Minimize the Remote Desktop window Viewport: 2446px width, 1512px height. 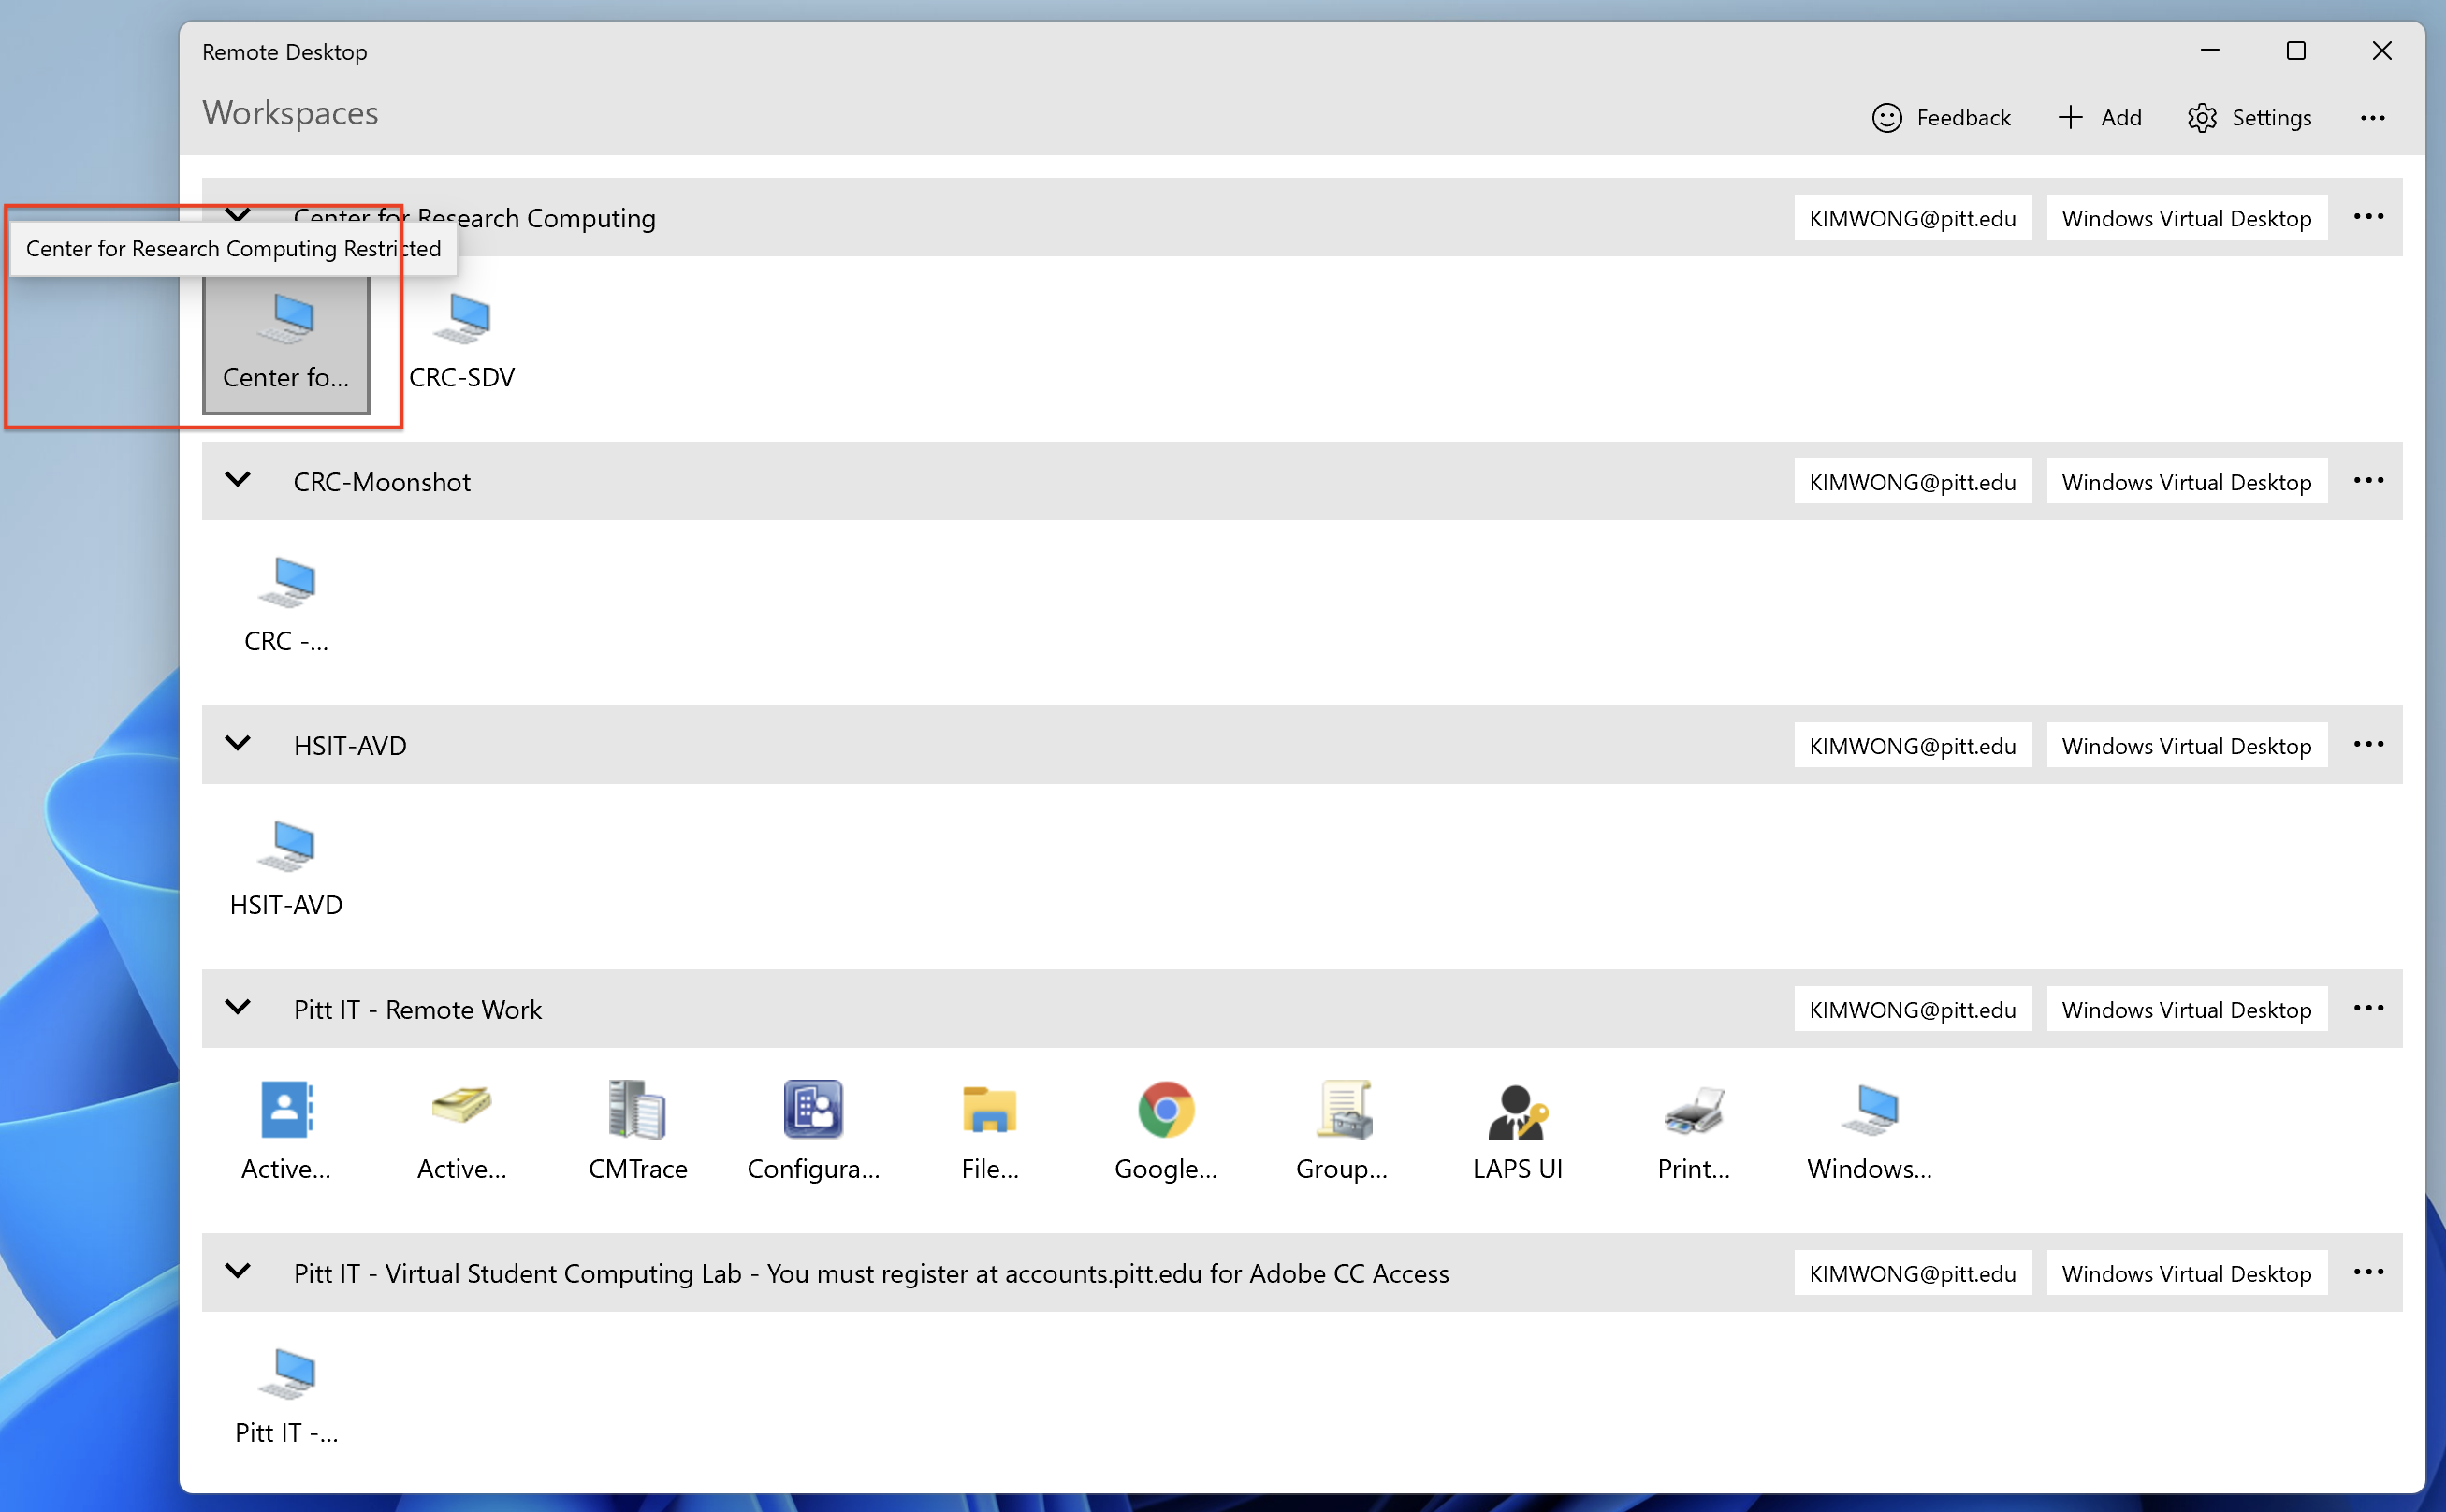[2210, 51]
